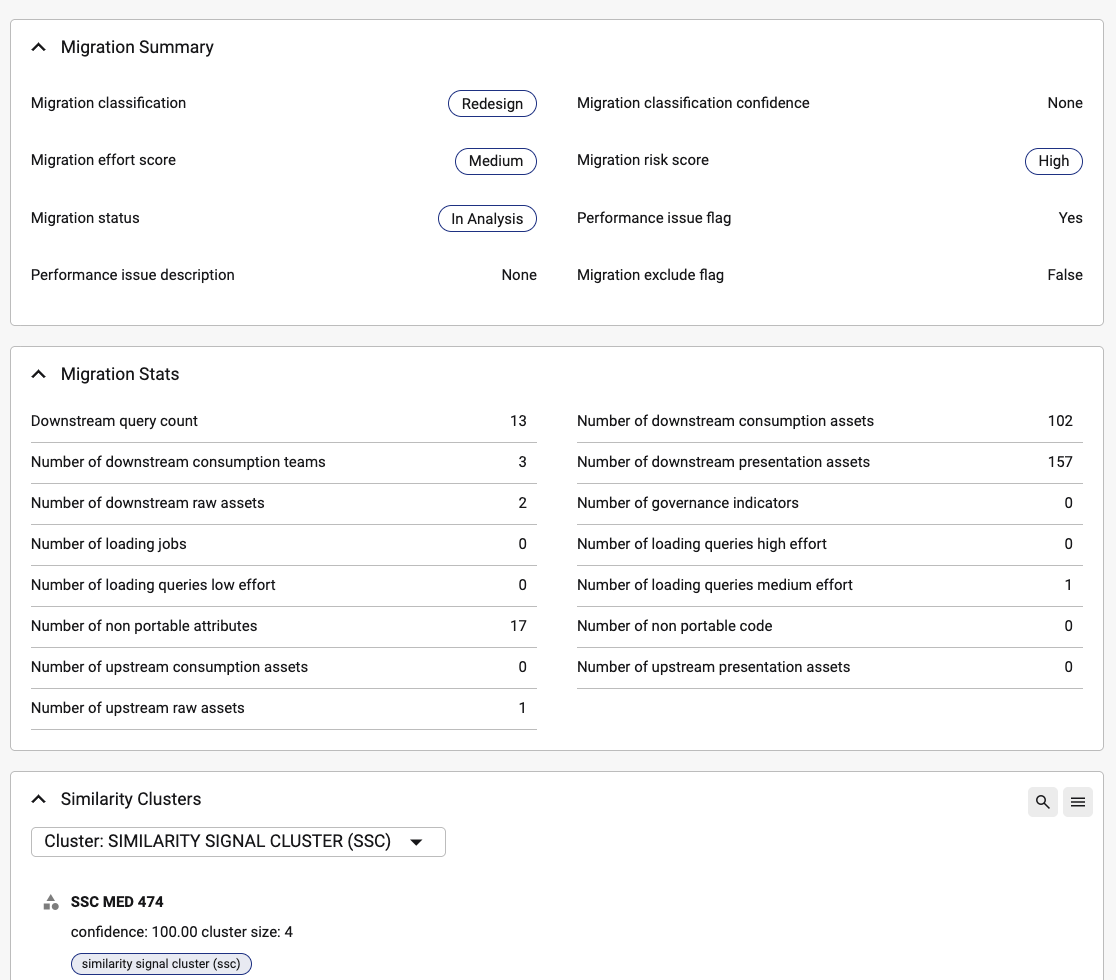Click the Migration exclude flag value False
1116x980 pixels.
(1065, 275)
